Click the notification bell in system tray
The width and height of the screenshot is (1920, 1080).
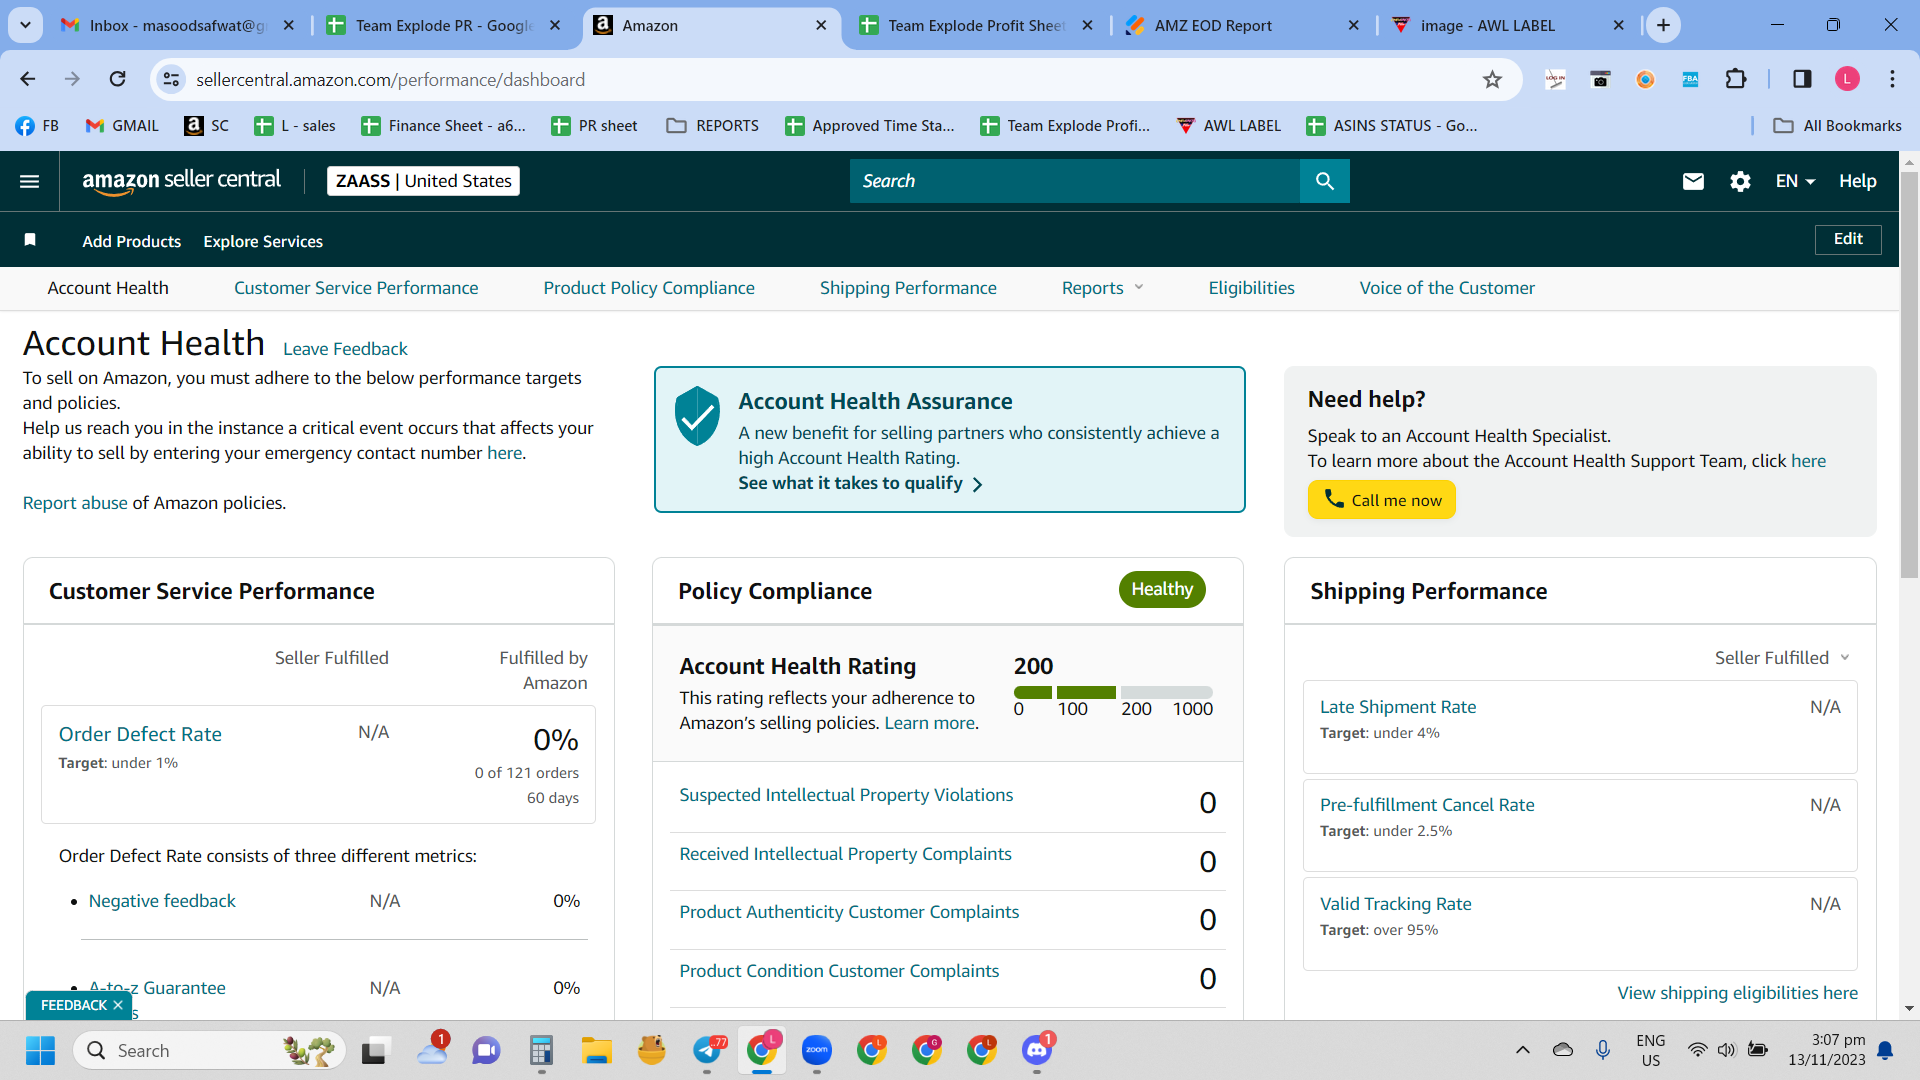pyautogui.click(x=1885, y=1050)
